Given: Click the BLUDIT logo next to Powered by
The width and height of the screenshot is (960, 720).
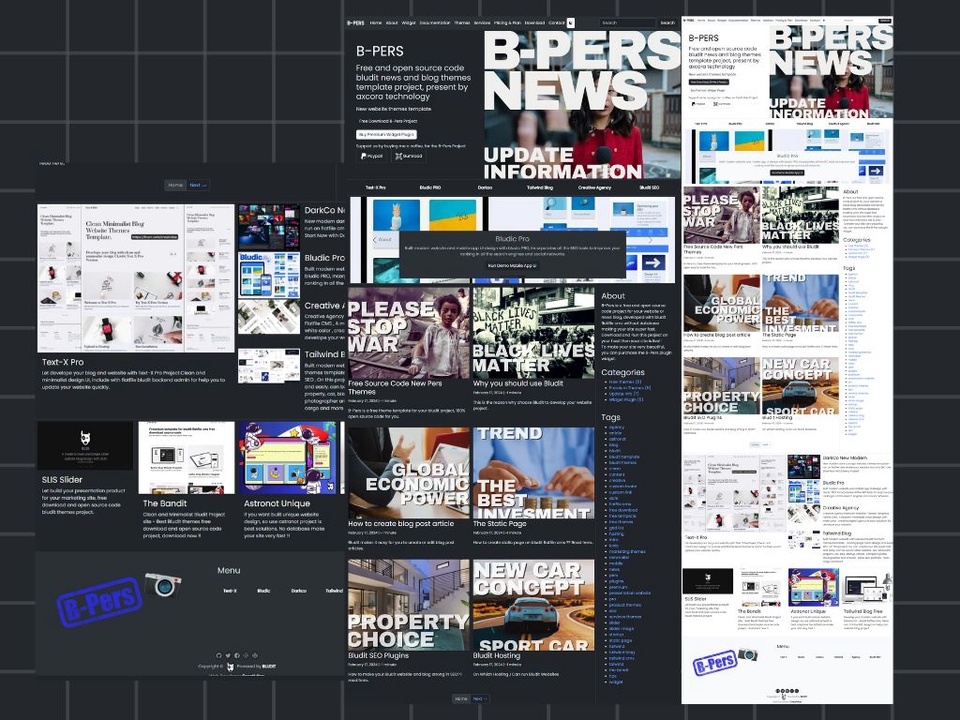Looking at the screenshot, I should pyautogui.click(x=269, y=666).
